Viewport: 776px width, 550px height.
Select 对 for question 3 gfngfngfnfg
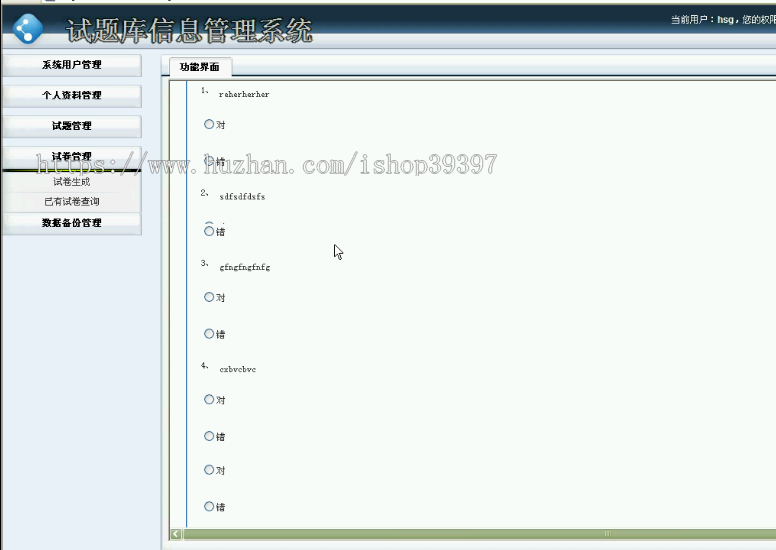[209, 297]
